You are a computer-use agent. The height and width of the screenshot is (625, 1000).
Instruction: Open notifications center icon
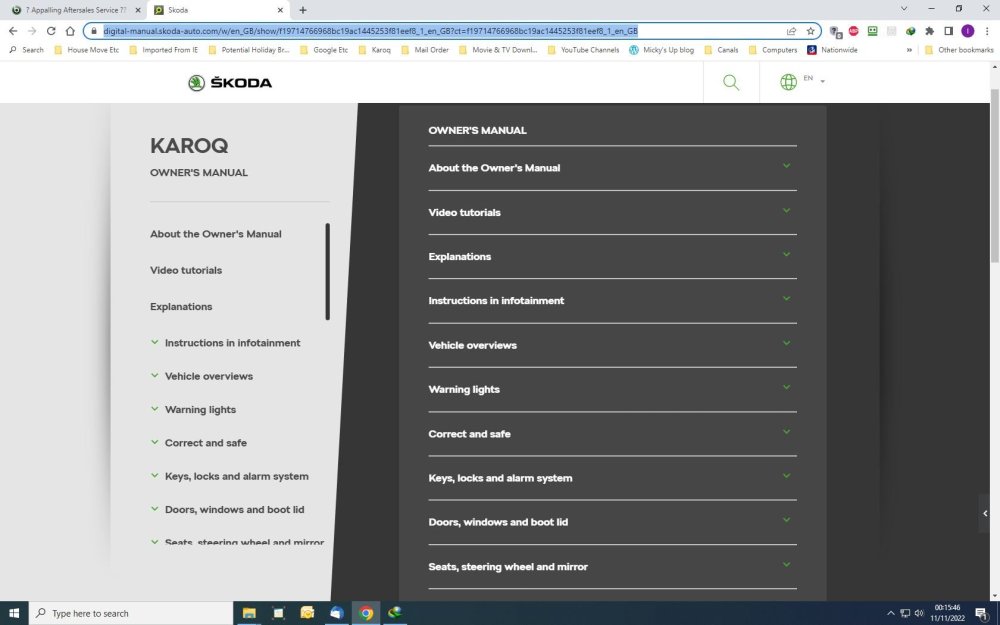[982, 614]
